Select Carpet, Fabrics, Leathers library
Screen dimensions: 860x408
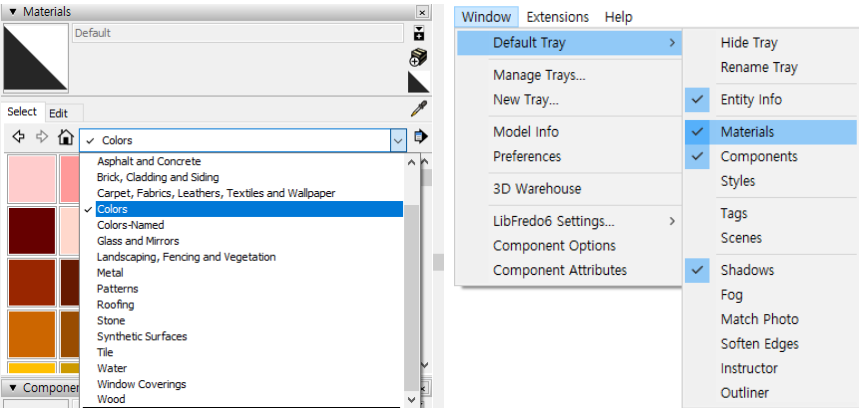[x=249, y=193]
